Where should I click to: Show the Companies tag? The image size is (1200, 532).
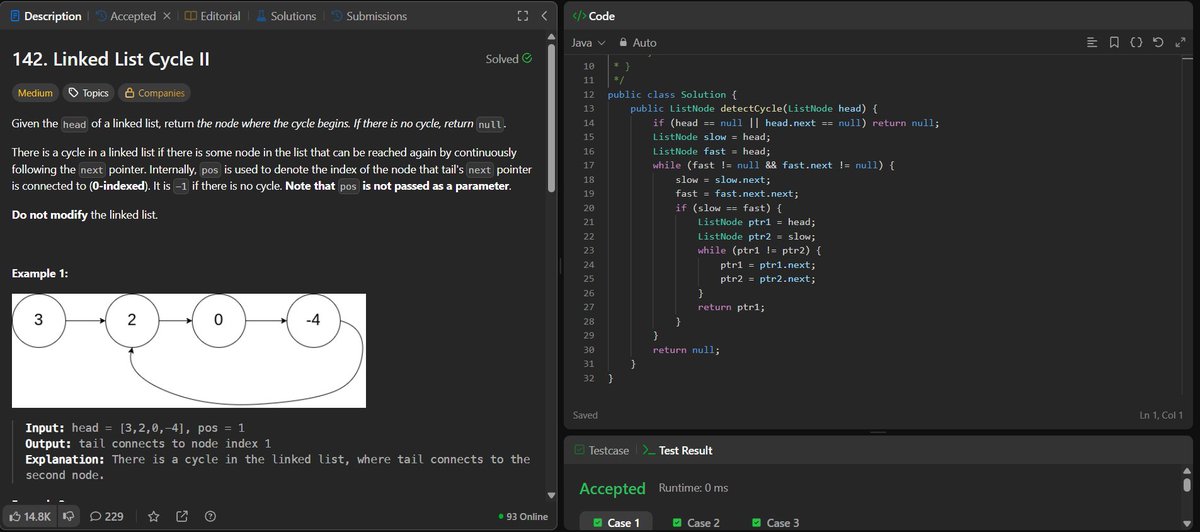click(153, 93)
